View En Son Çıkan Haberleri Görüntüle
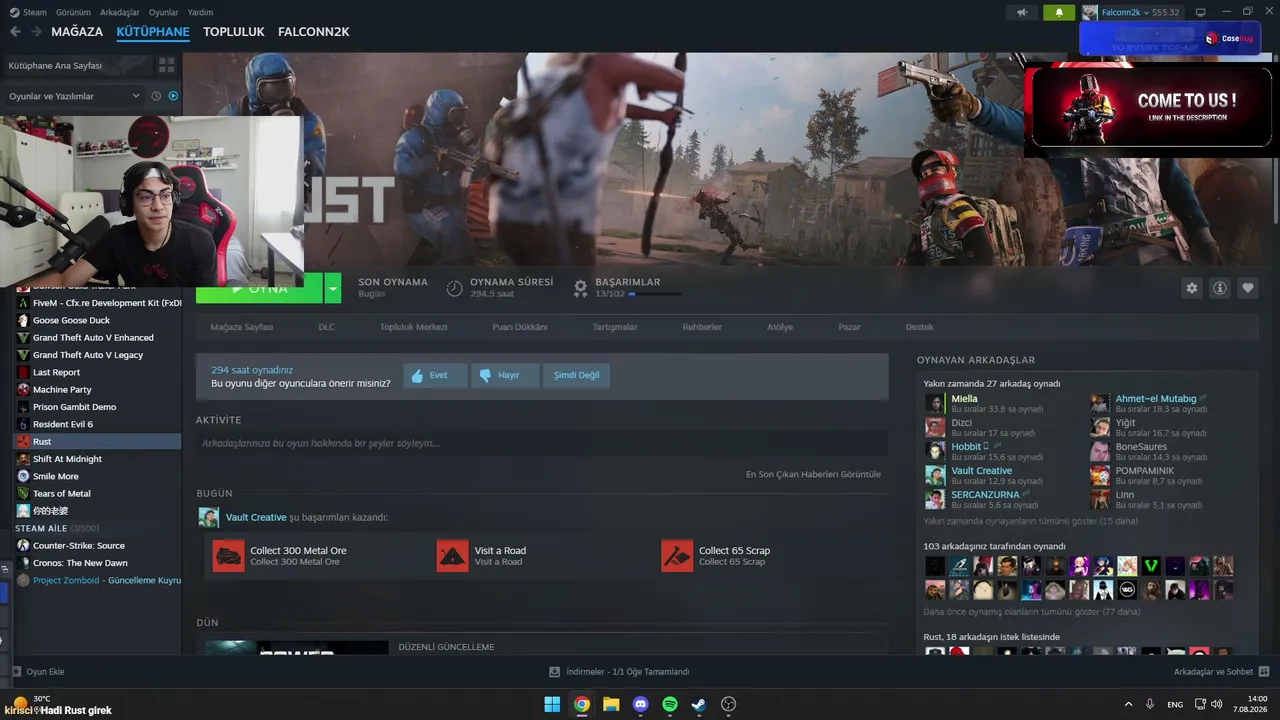1280x720 pixels. click(x=813, y=474)
